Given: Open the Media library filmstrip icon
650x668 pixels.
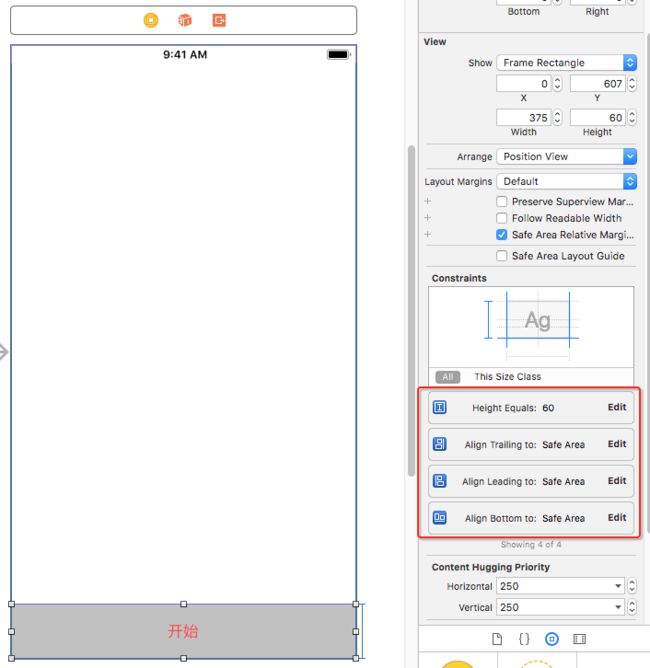Looking at the screenshot, I should click(579, 639).
